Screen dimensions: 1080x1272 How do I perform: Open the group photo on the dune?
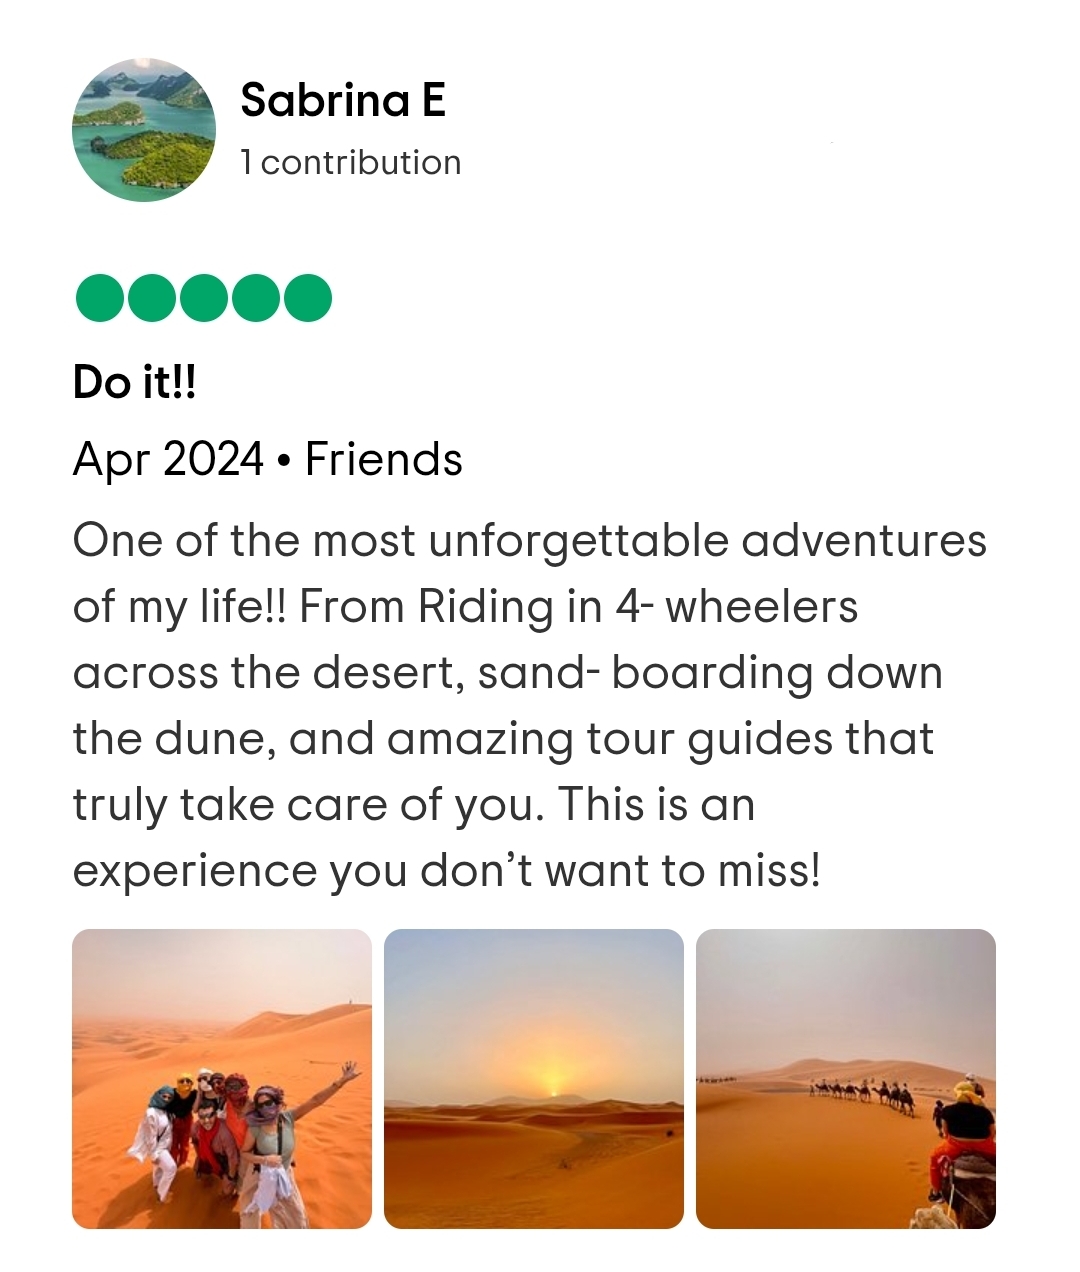tap(222, 1079)
